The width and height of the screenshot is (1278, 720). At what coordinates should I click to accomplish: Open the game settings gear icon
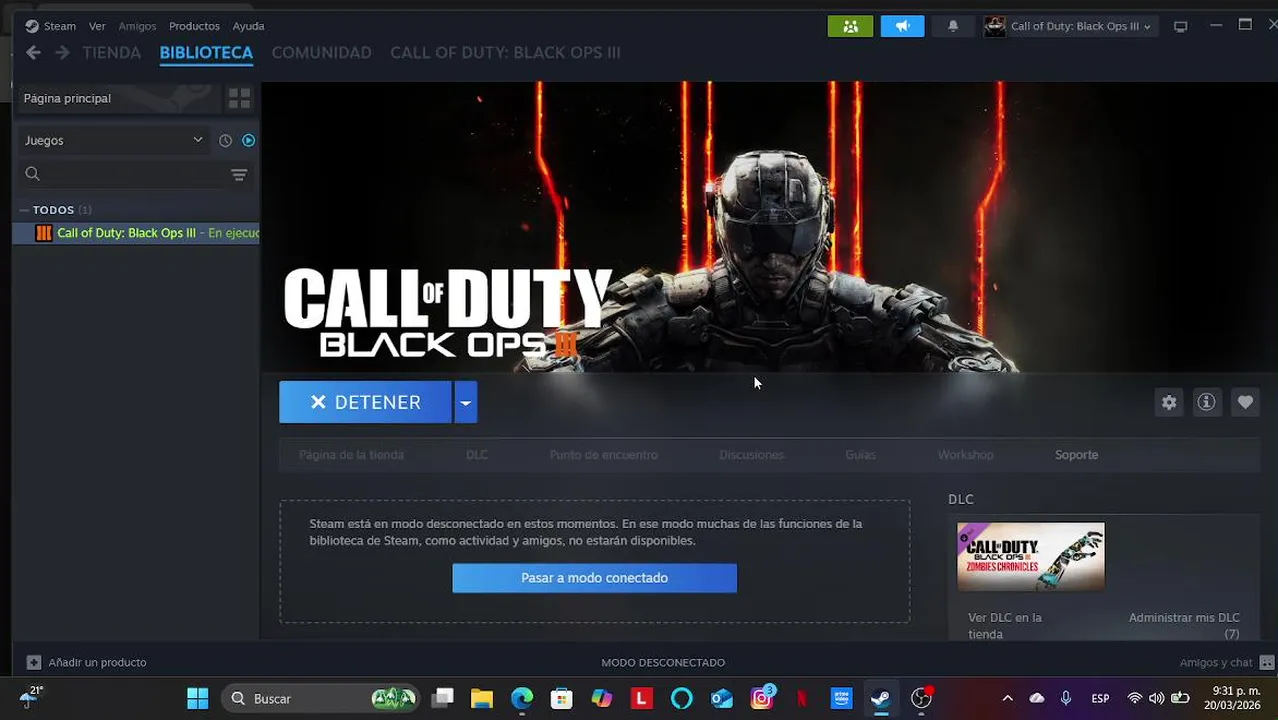[x=1169, y=402]
